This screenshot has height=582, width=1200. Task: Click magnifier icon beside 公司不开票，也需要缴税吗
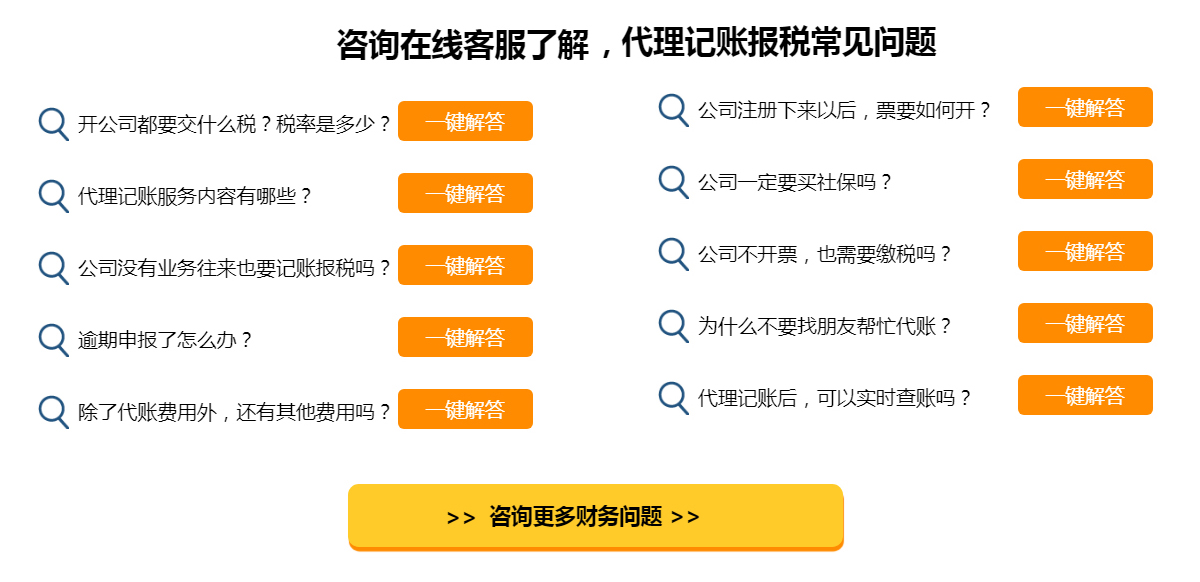click(x=673, y=253)
